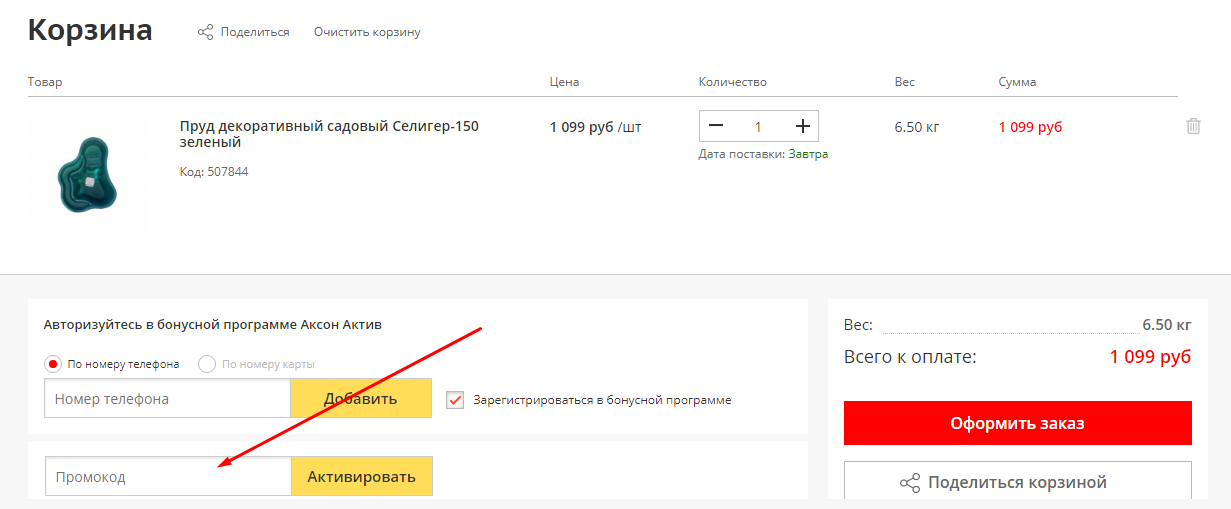Click the weight 6.50 кг in the item row
Viewport: 1231px width, 509px height.
coord(917,127)
